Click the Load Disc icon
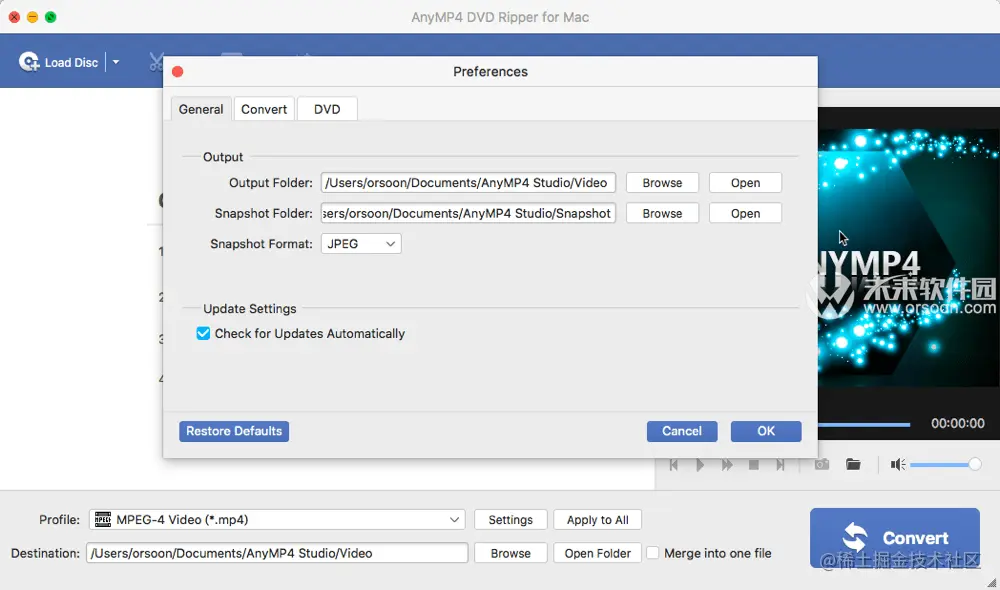The image size is (1000, 590). point(29,62)
